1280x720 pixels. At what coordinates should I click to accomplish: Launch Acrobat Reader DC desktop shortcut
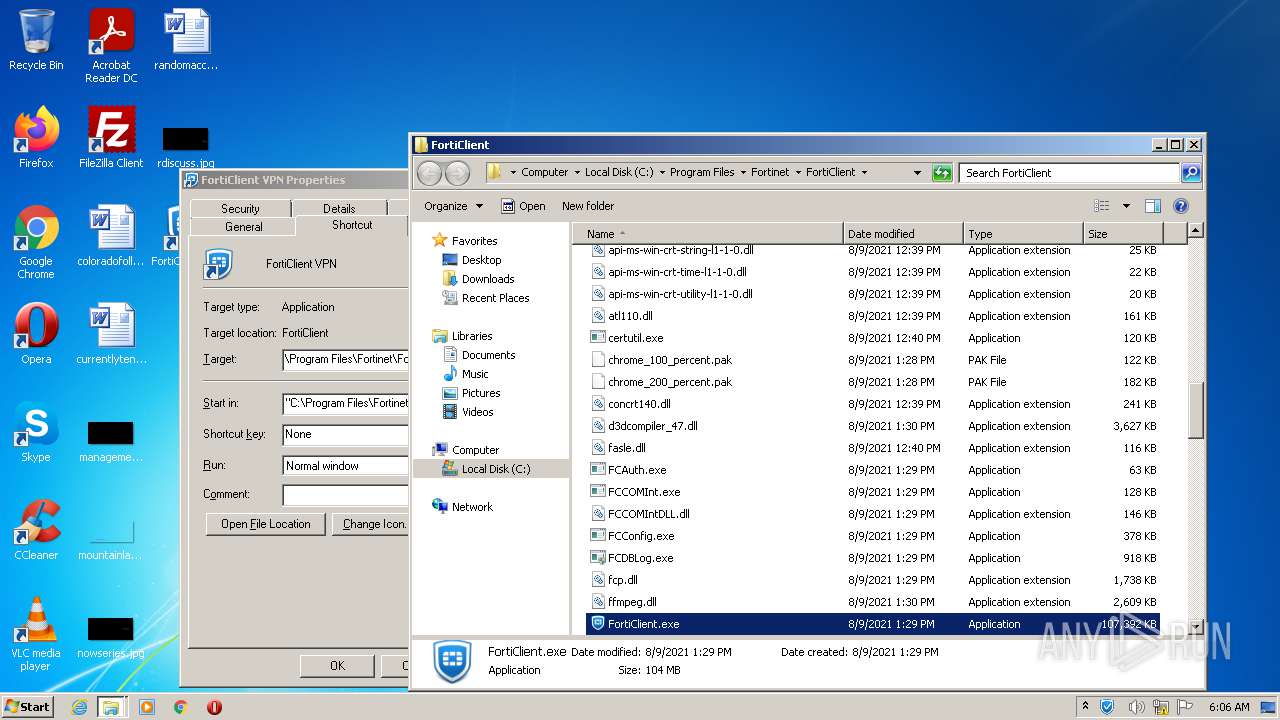[111, 46]
